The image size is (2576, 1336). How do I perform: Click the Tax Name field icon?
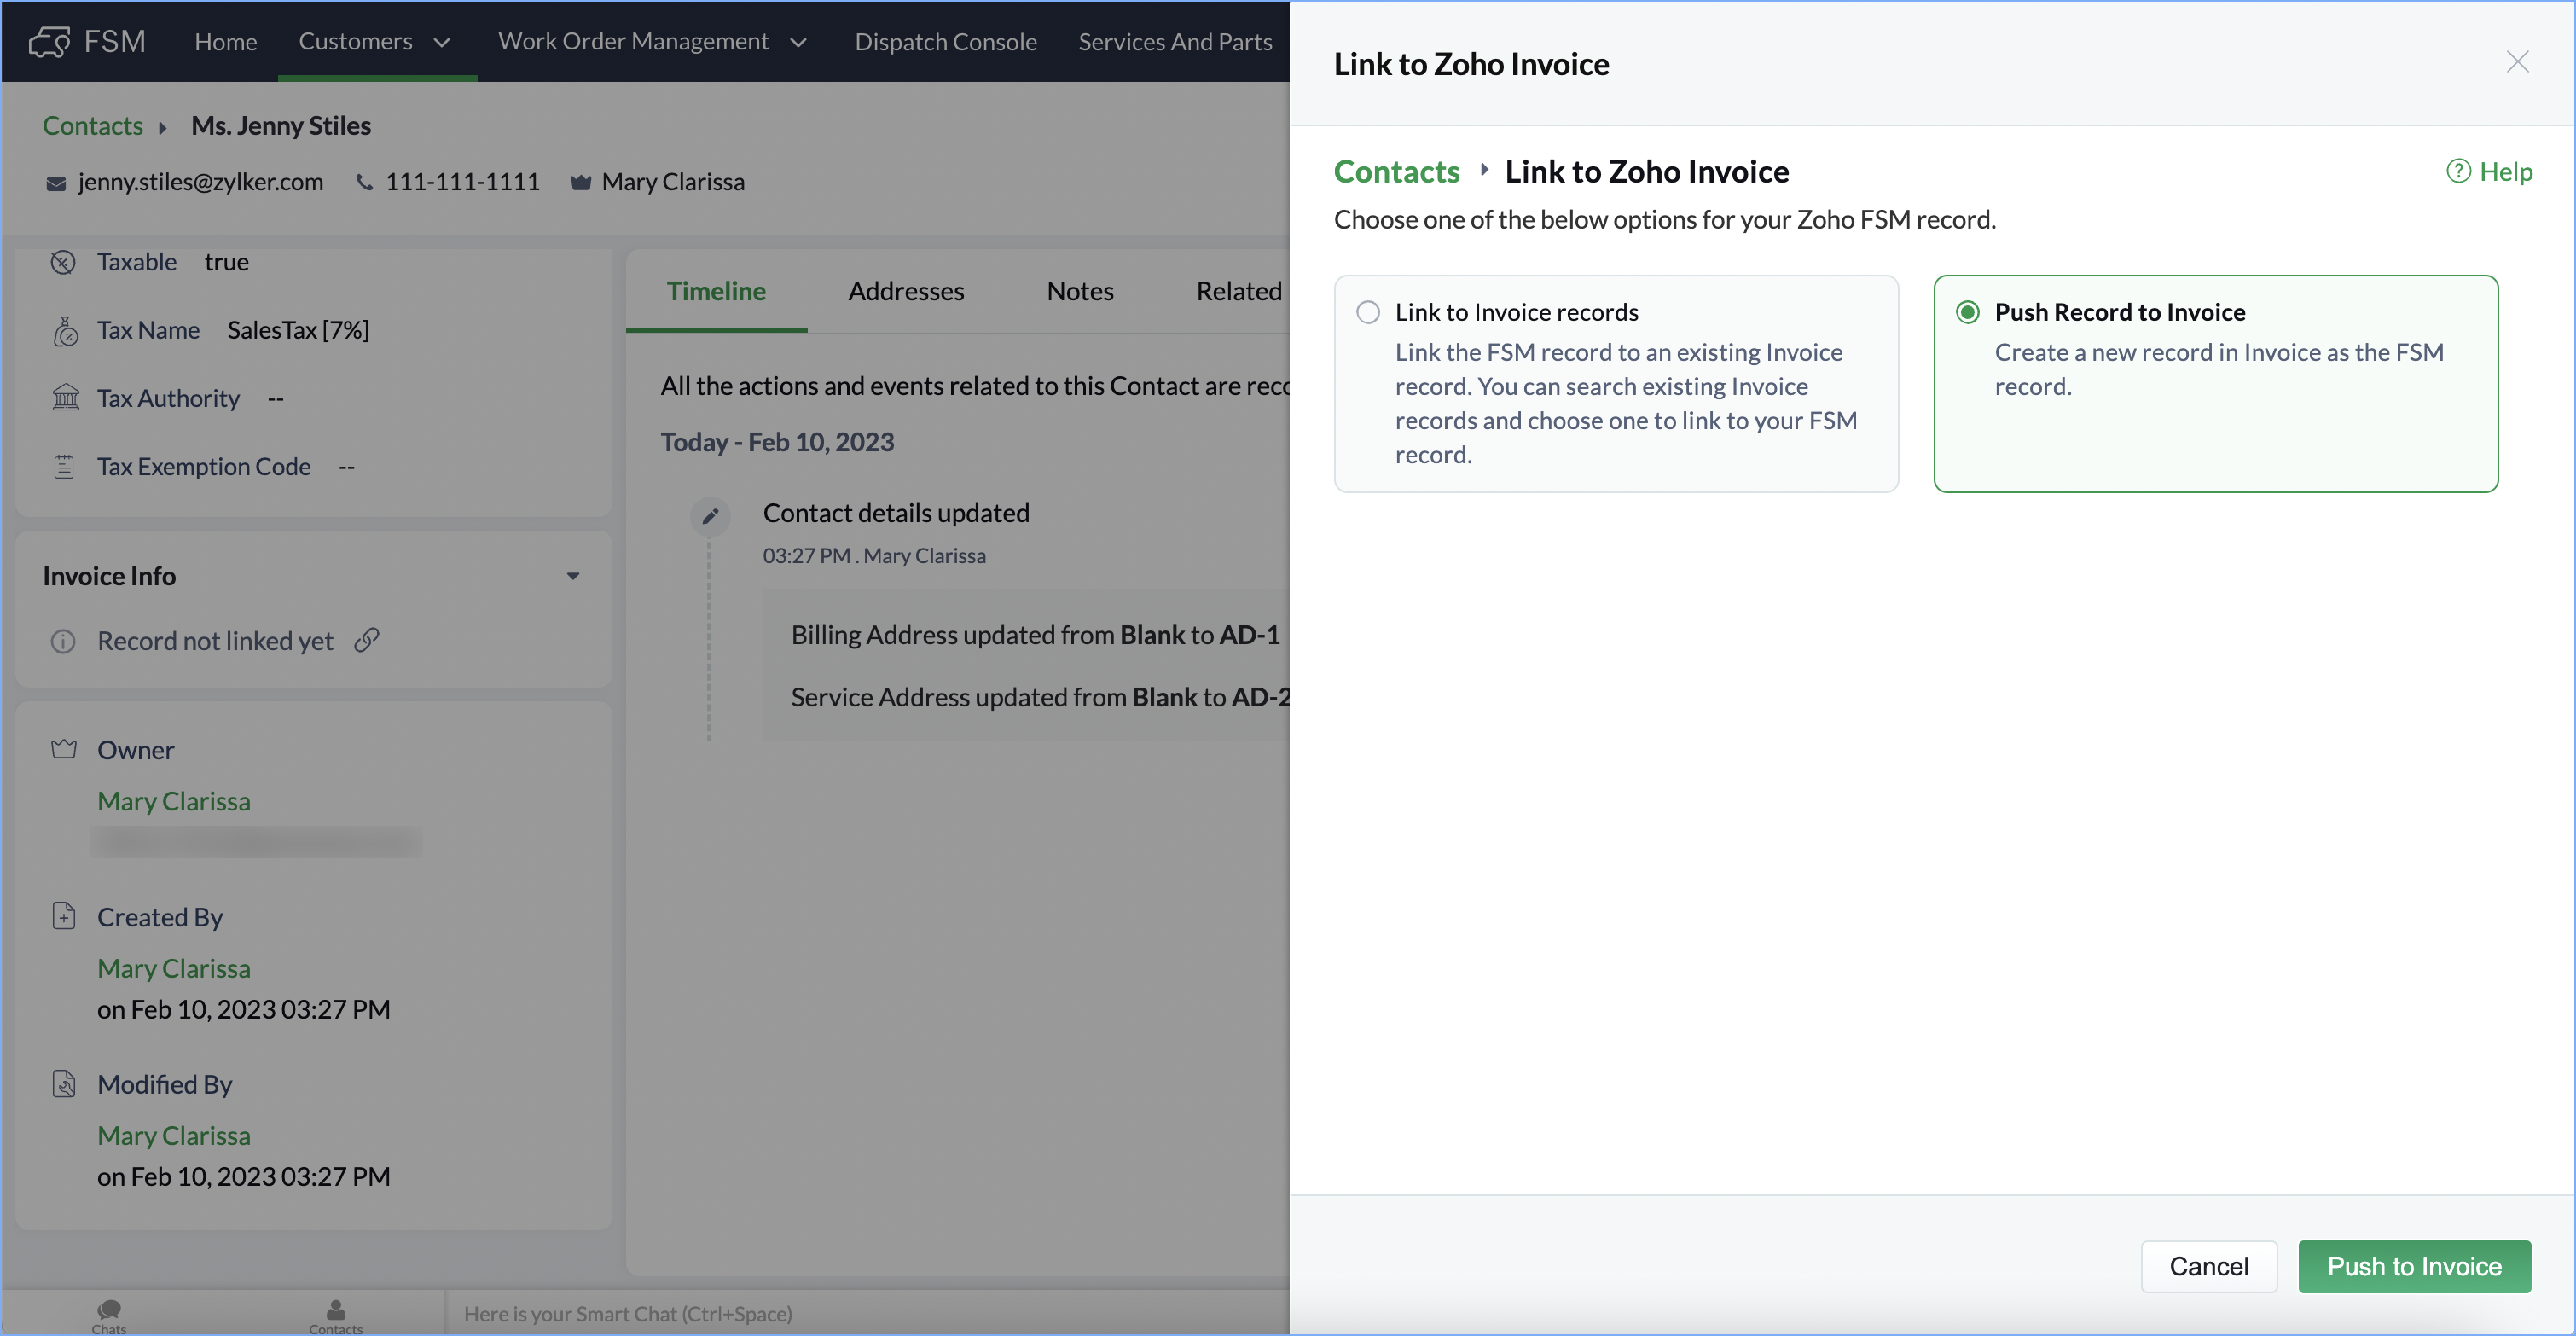(x=65, y=331)
